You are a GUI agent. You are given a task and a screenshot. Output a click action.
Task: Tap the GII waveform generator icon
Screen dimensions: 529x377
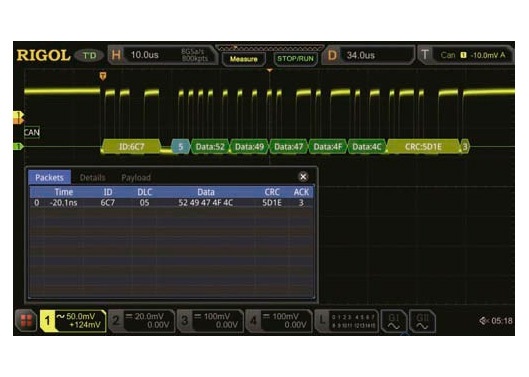tap(422, 321)
